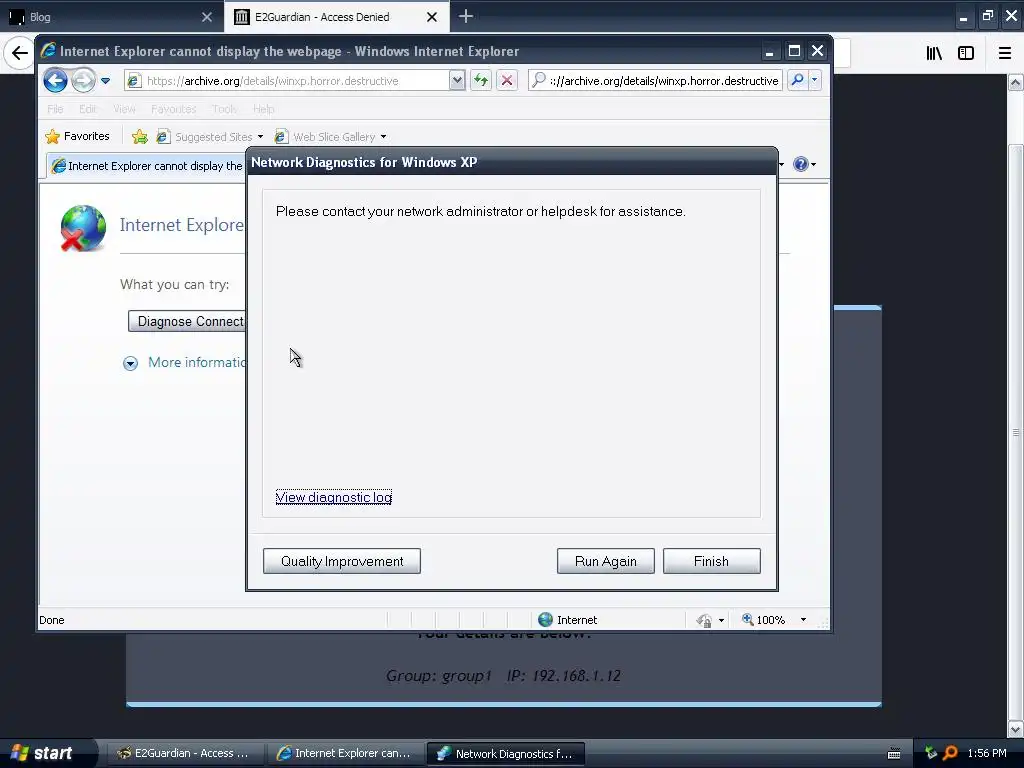The height and width of the screenshot is (768, 1024).
Task: Open the zoom level dropdown arrow
Action: pyautogui.click(x=803, y=620)
